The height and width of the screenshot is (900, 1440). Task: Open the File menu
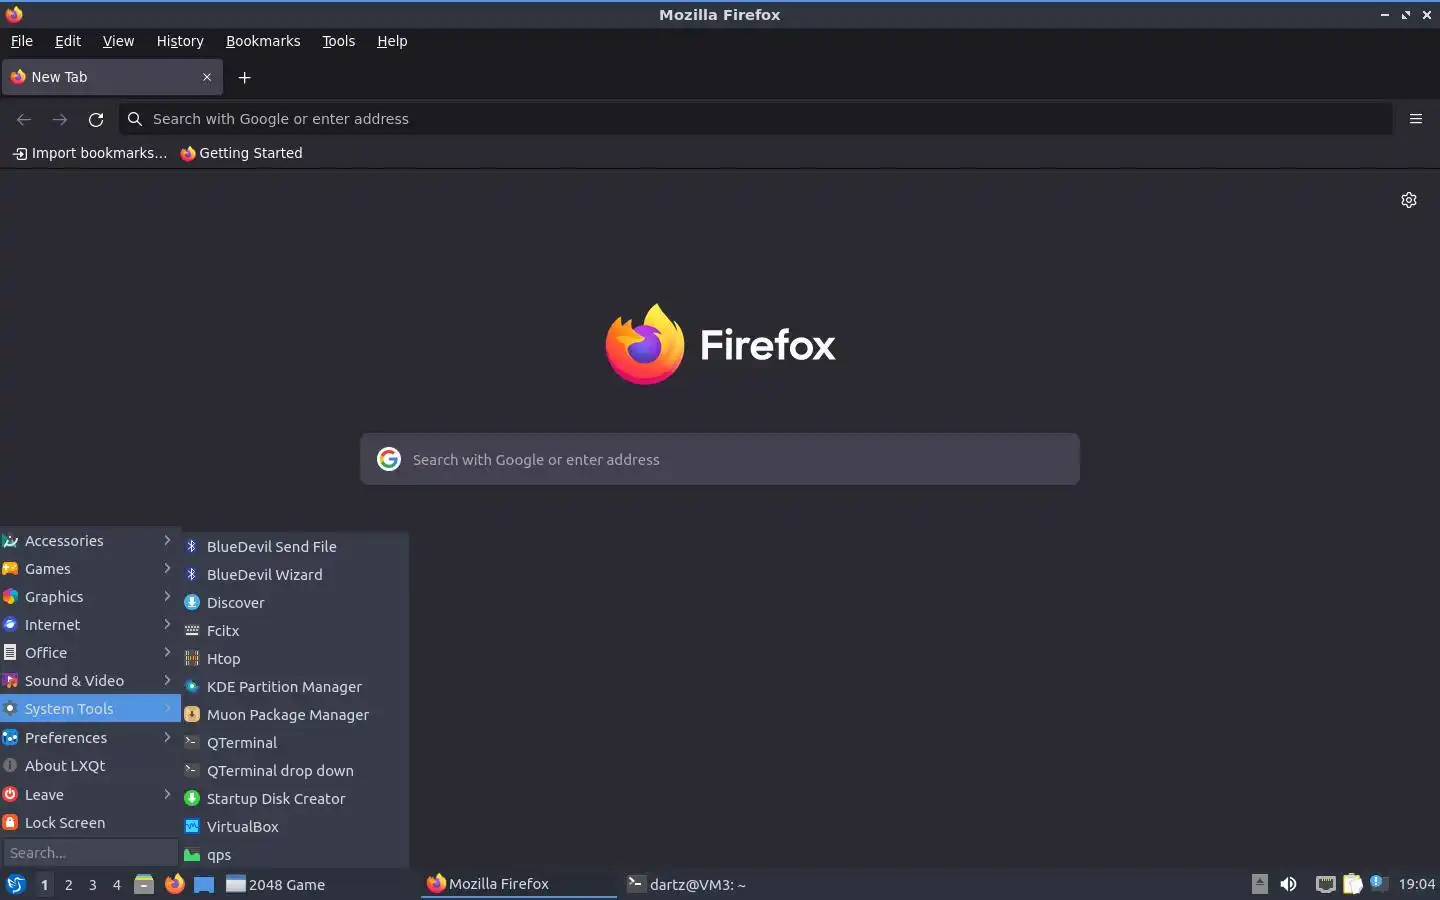point(22,41)
